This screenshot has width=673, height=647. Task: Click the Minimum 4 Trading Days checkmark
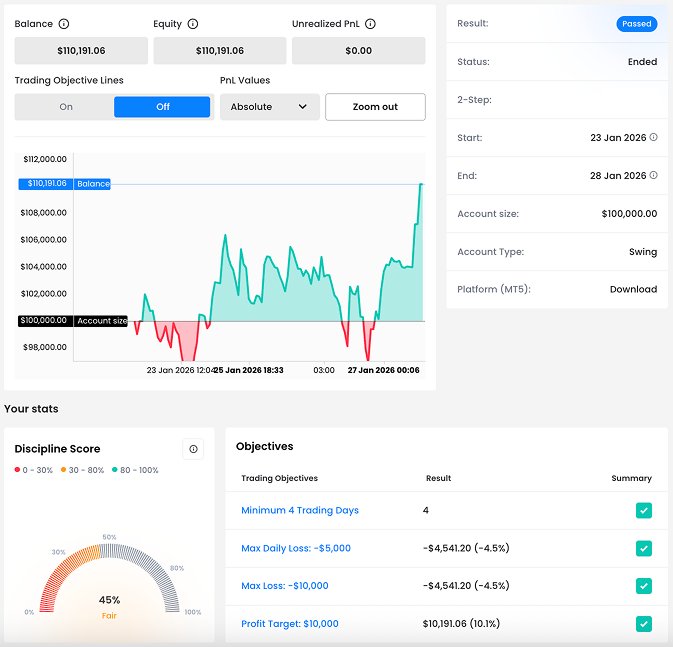pos(643,511)
